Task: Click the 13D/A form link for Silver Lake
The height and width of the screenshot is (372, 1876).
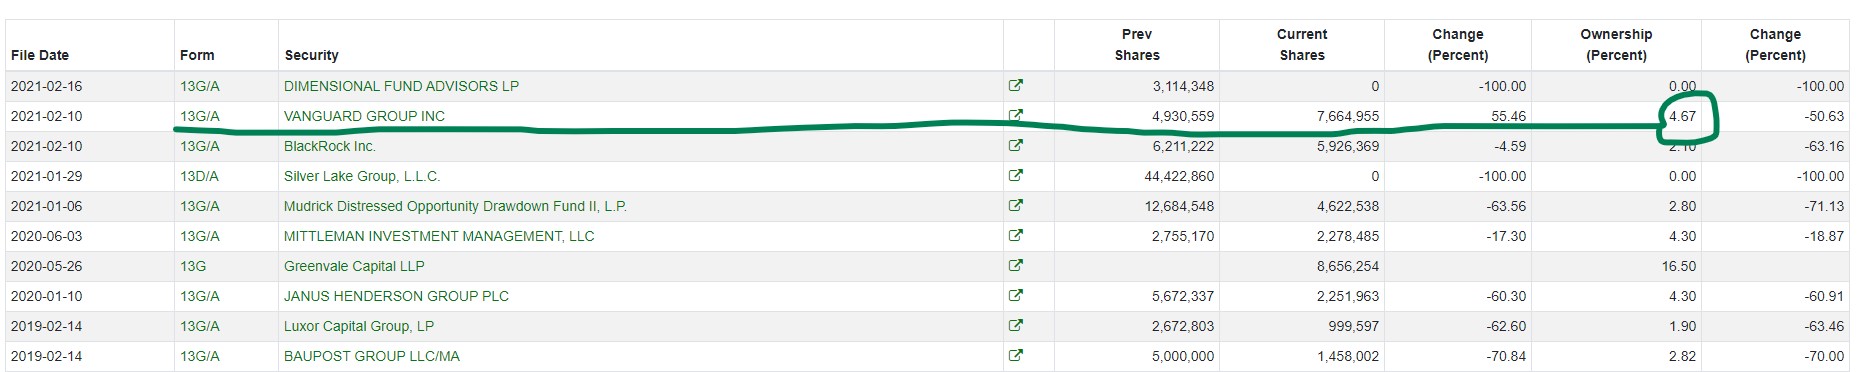Action: [199, 176]
